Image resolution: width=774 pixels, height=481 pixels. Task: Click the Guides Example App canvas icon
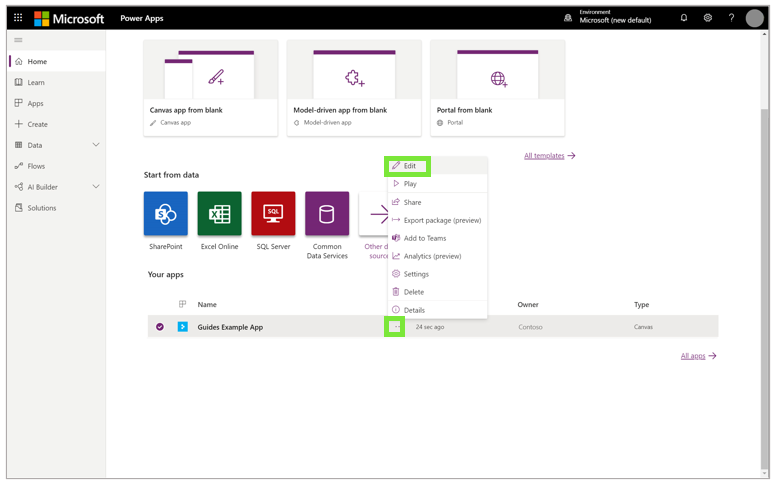[x=183, y=327]
